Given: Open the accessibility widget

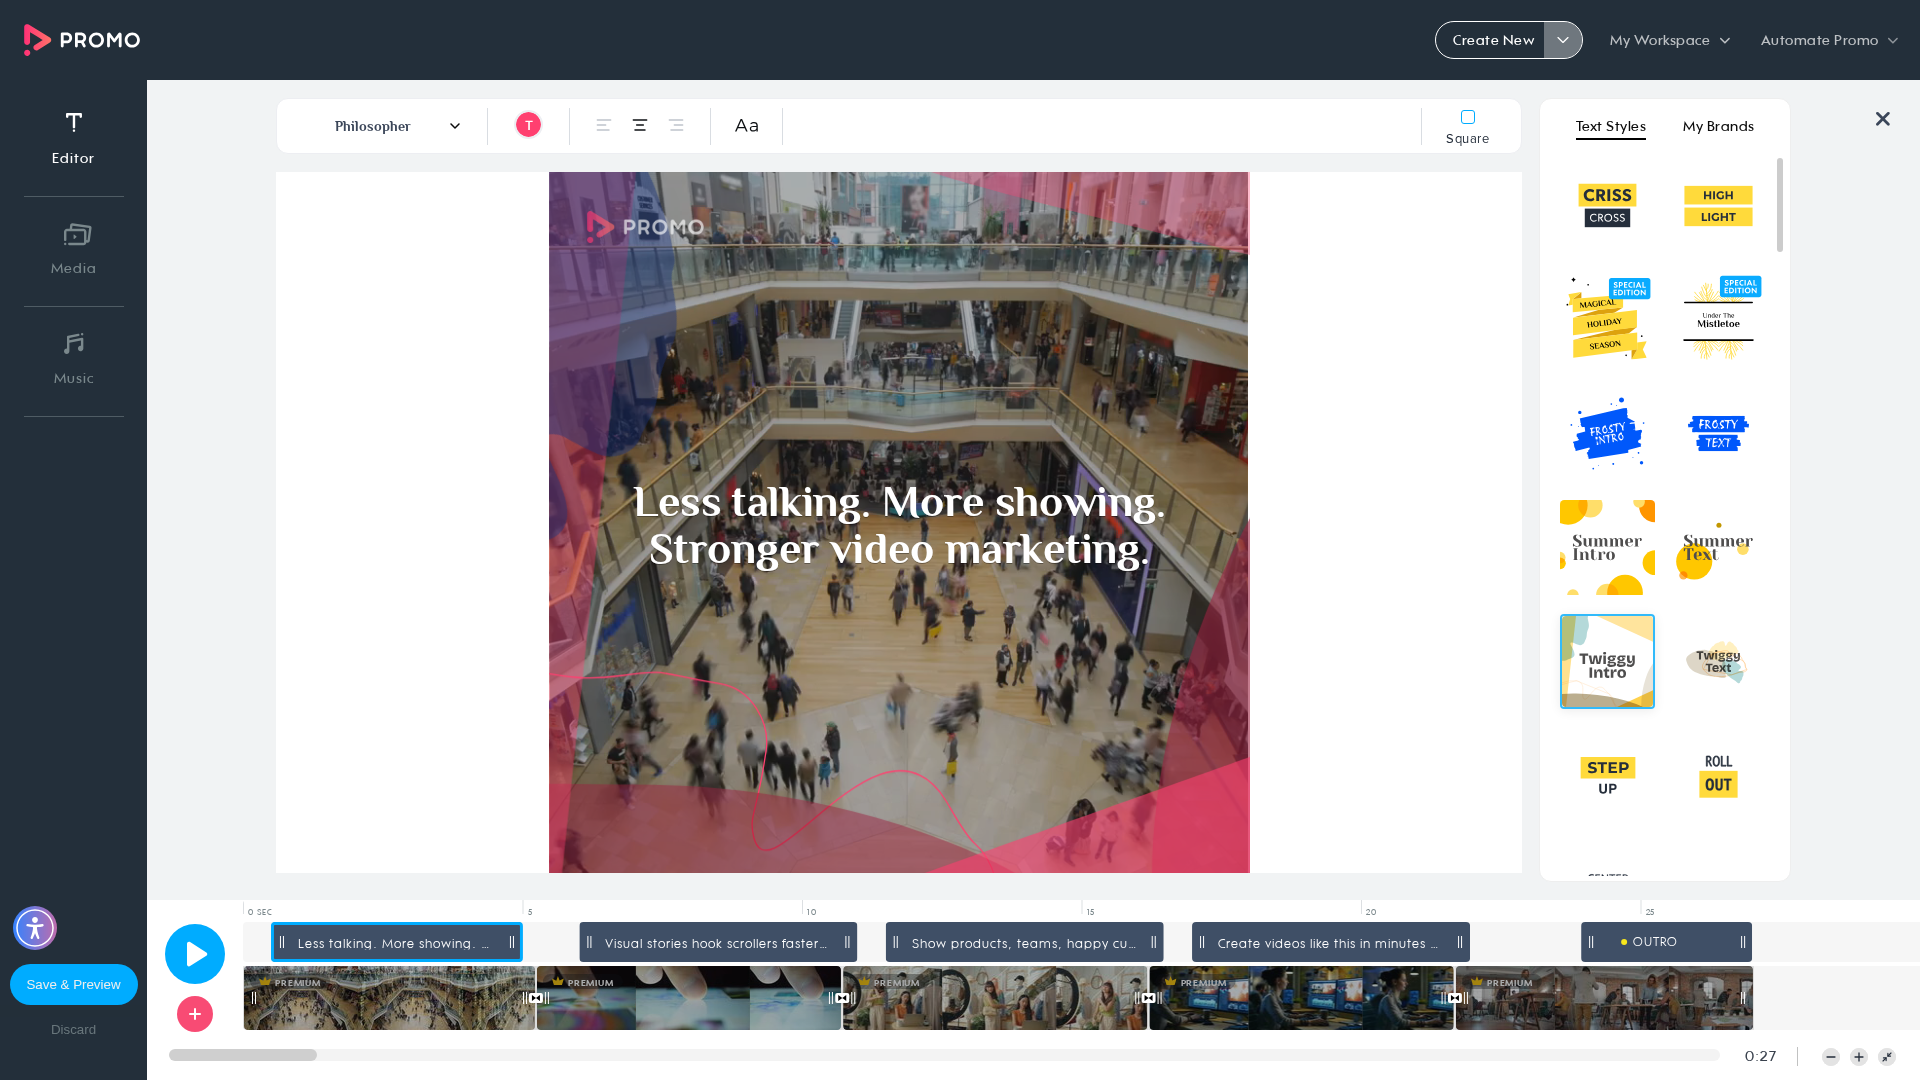Looking at the screenshot, I should [x=35, y=928].
